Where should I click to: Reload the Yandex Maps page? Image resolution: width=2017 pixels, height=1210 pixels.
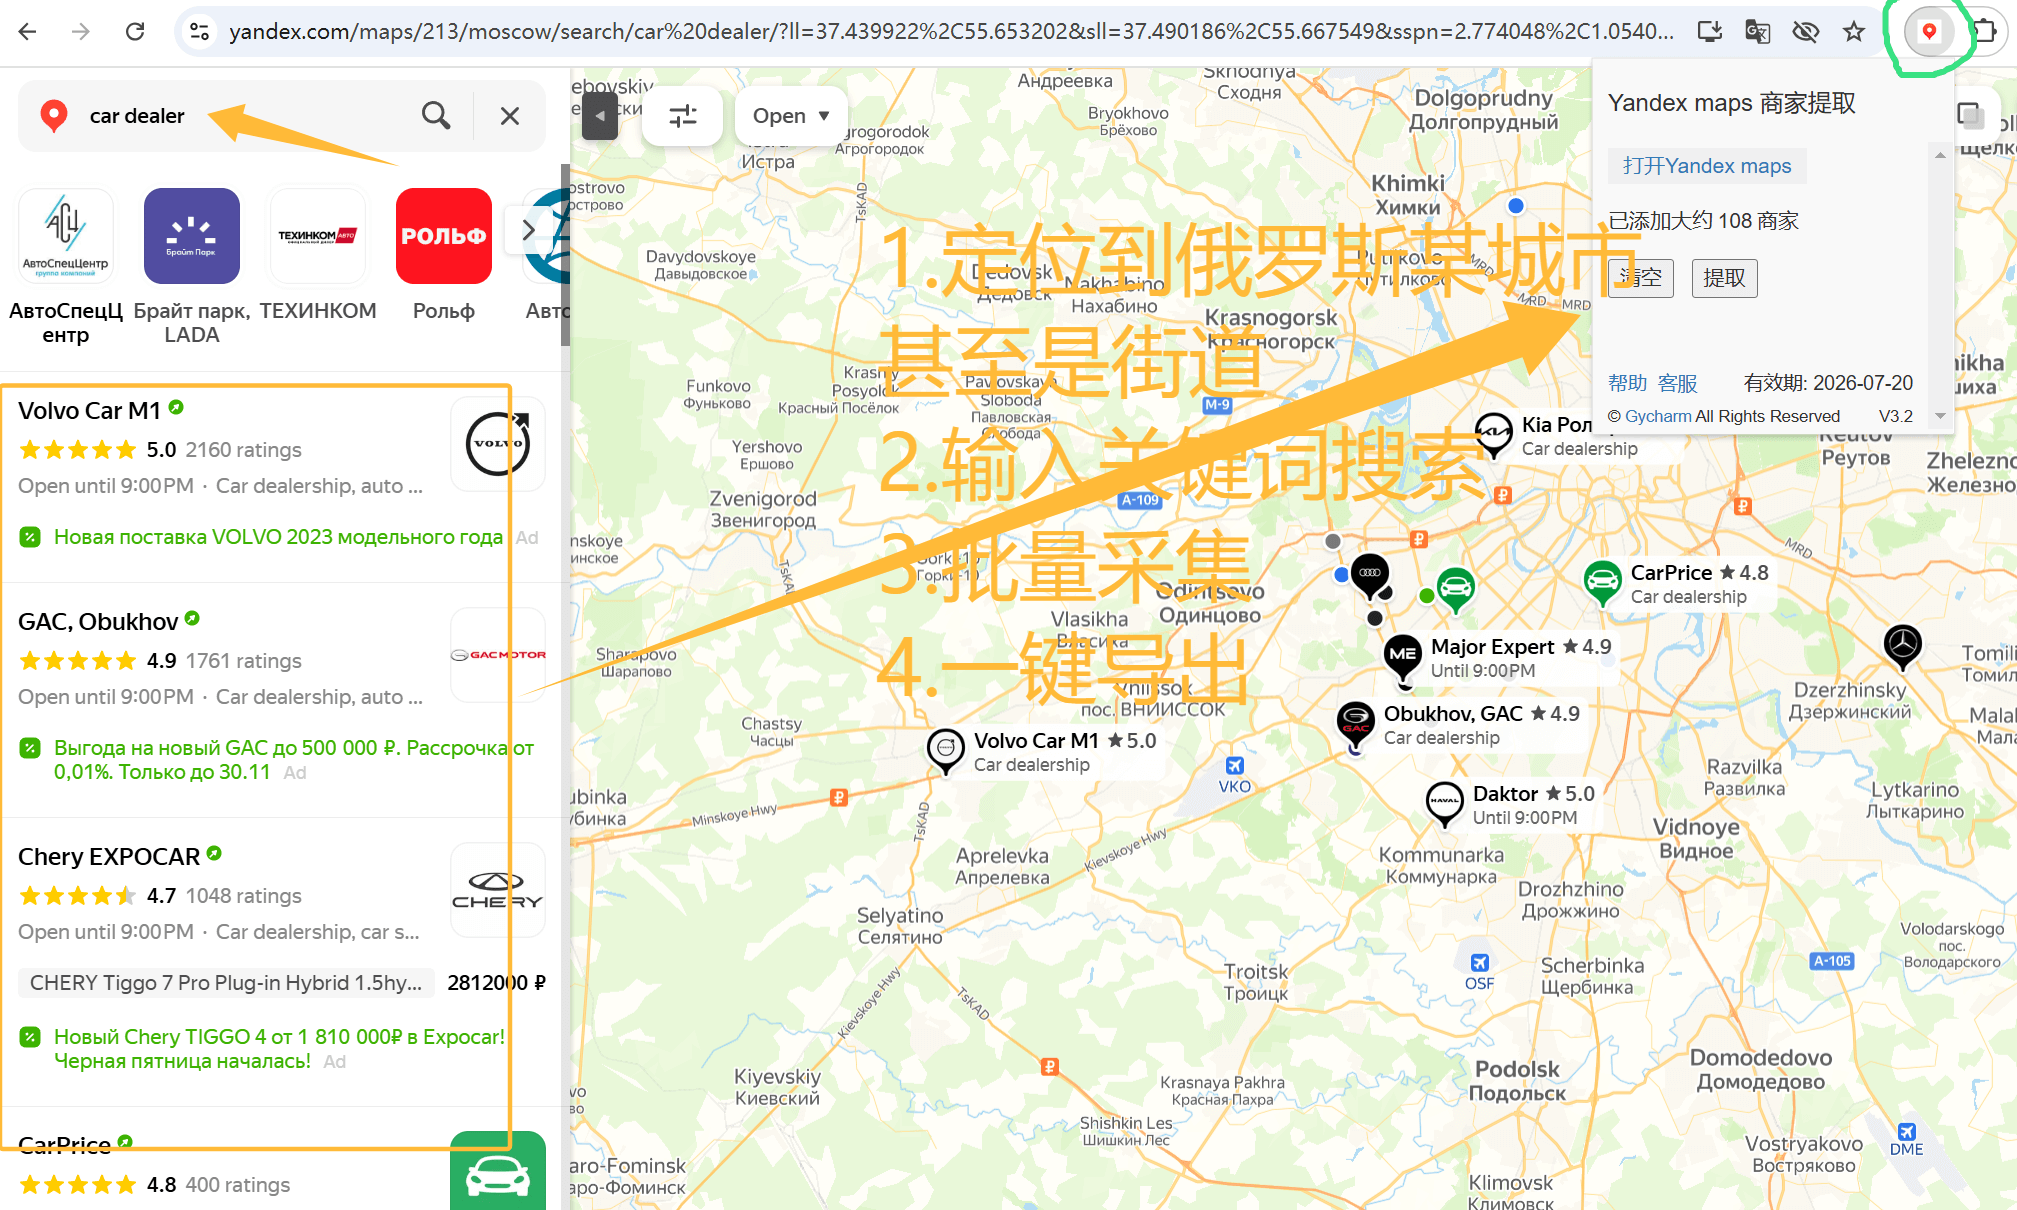tap(135, 31)
